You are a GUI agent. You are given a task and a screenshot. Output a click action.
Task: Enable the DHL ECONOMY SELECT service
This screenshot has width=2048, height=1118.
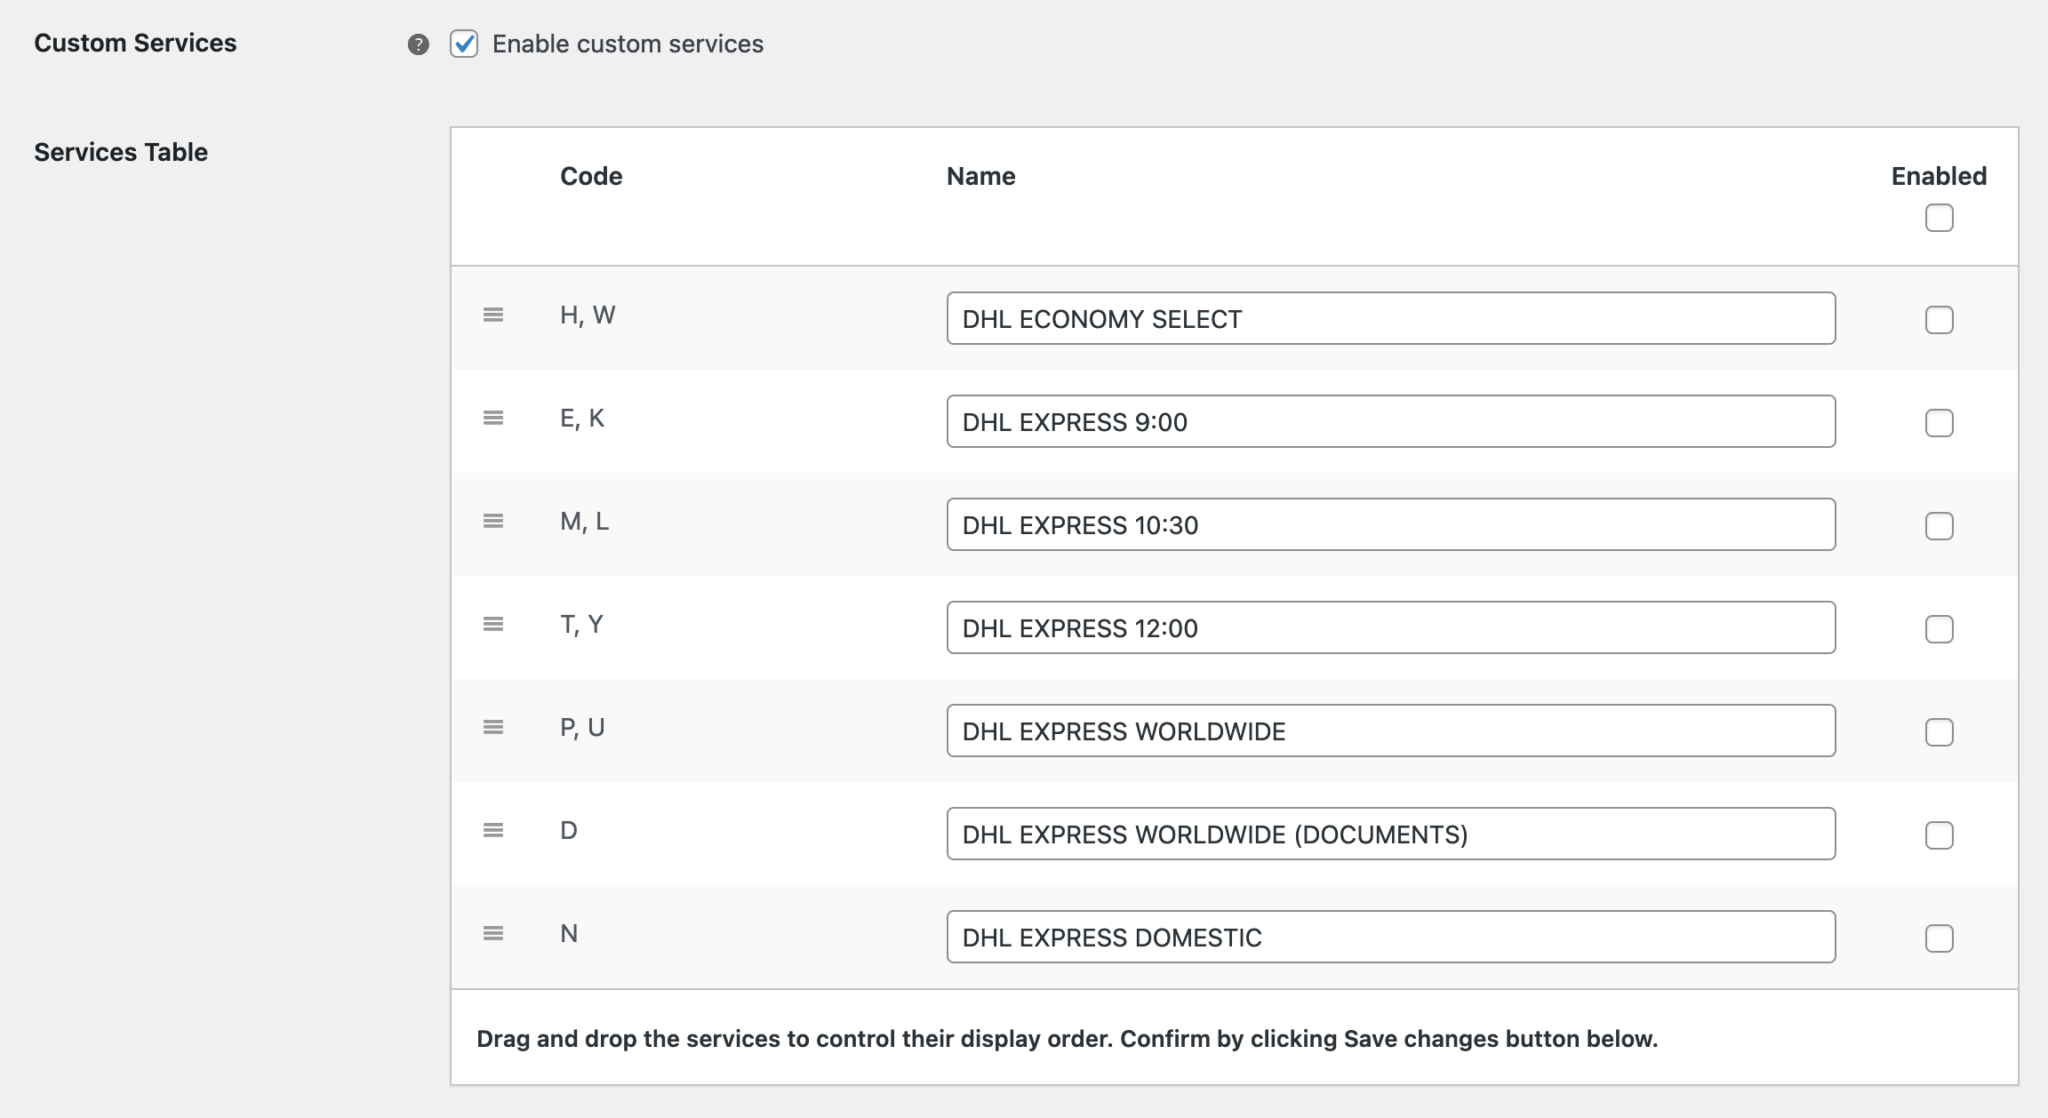[1938, 319]
